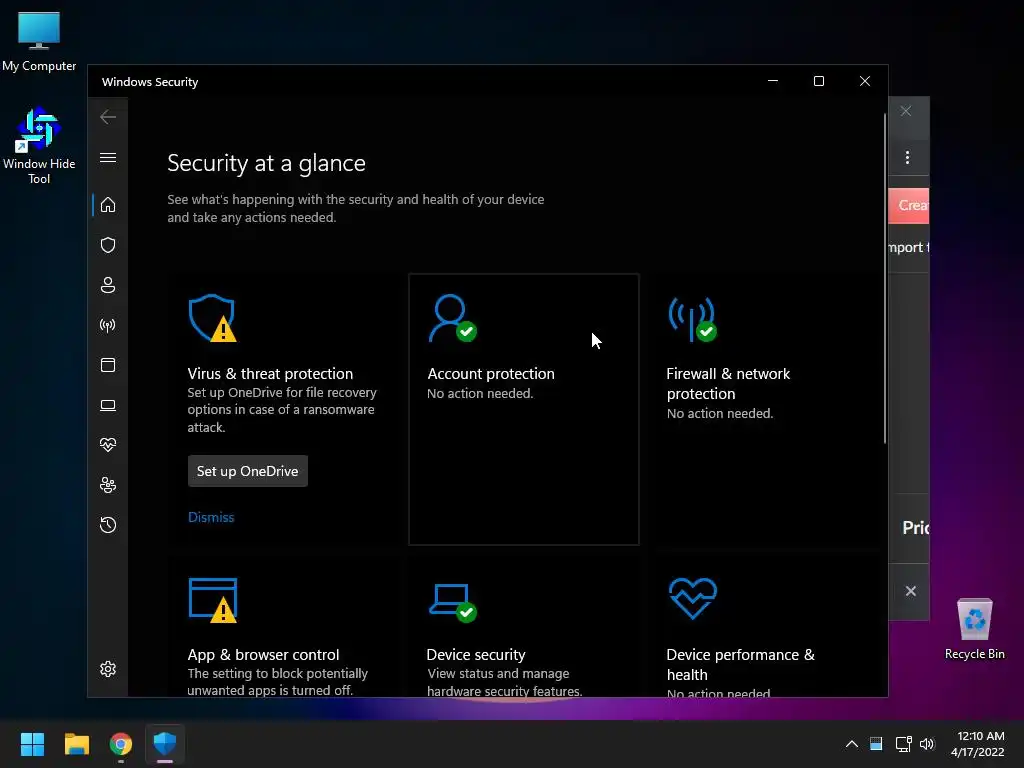Open the Windows Start menu
The width and height of the screenshot is (1024, 768).
pos(32,744)
